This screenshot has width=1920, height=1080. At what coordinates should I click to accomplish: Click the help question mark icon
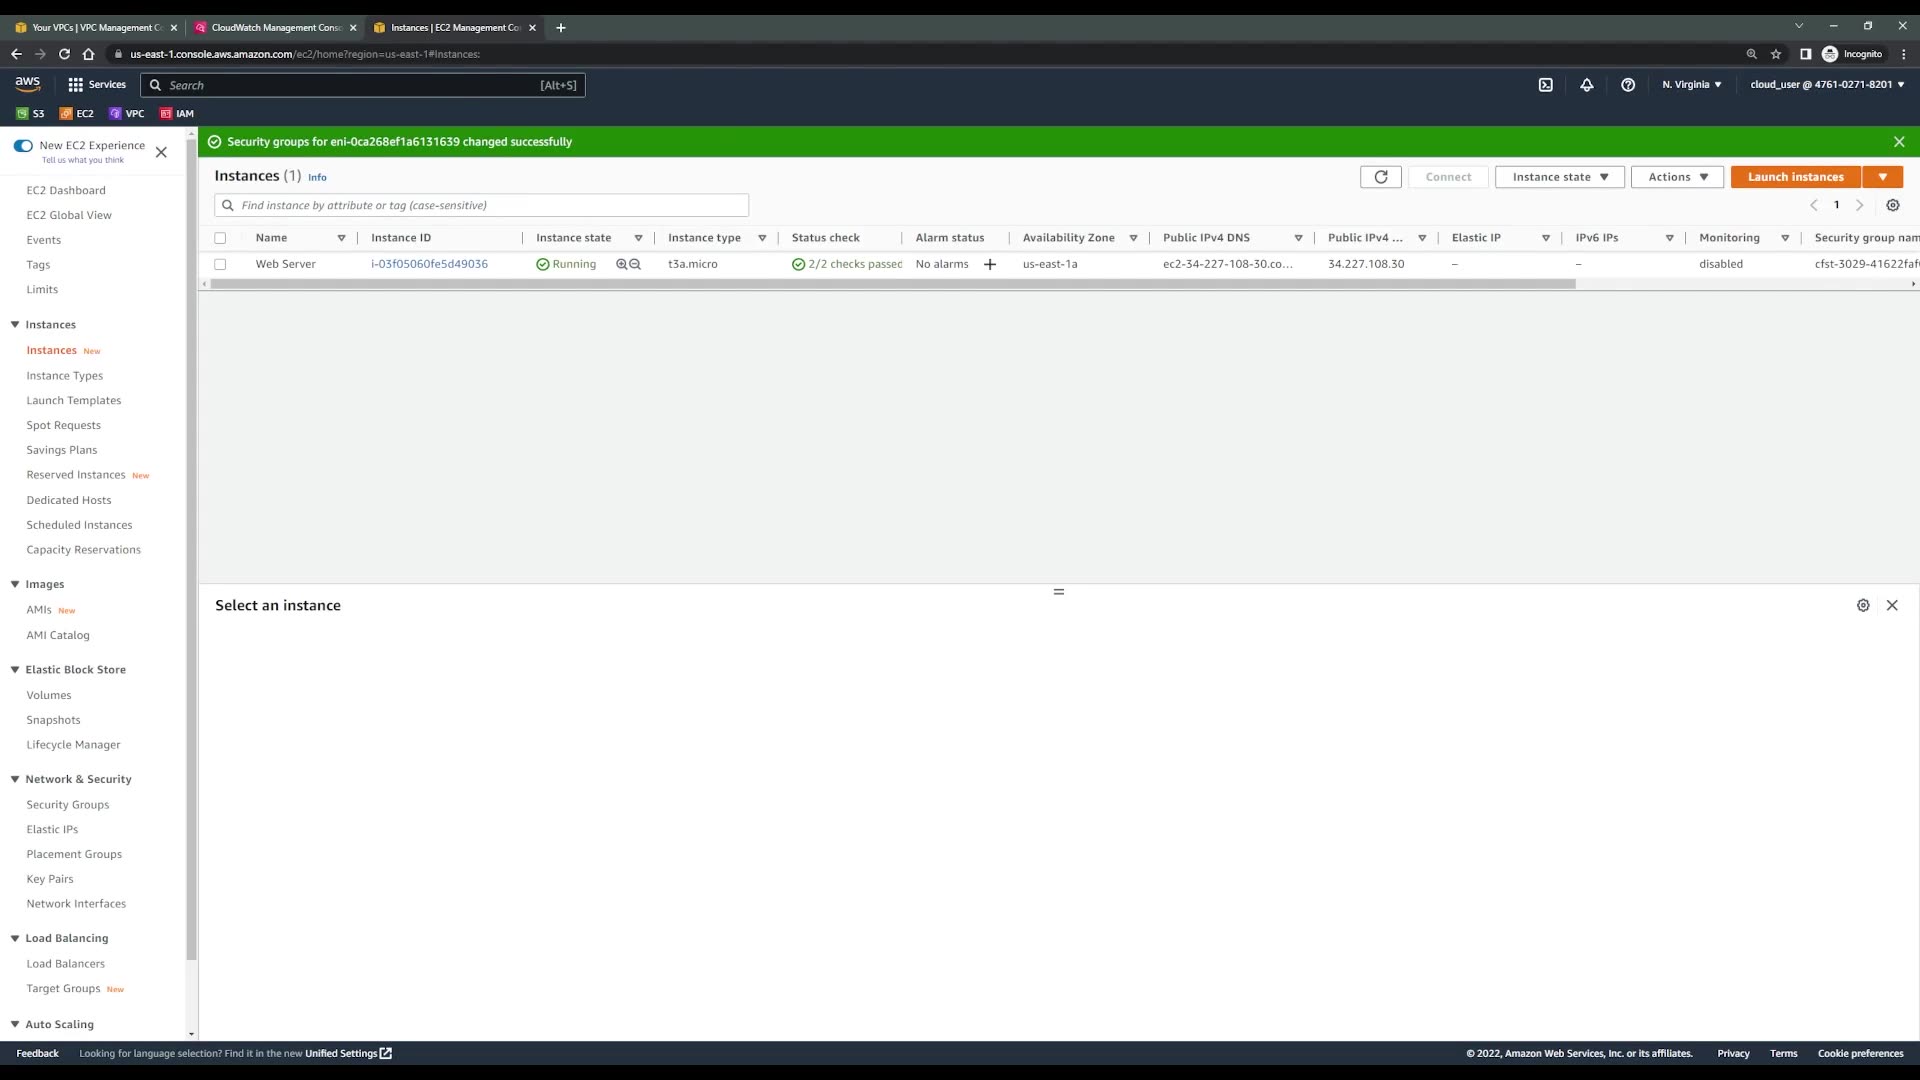[1628, 85]
